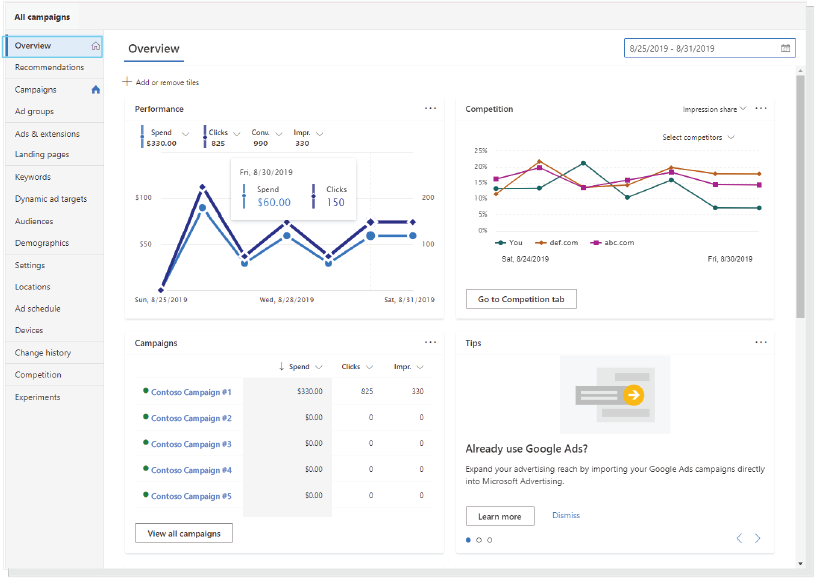Open Landing pages in the left navigation

coord(42,155)
